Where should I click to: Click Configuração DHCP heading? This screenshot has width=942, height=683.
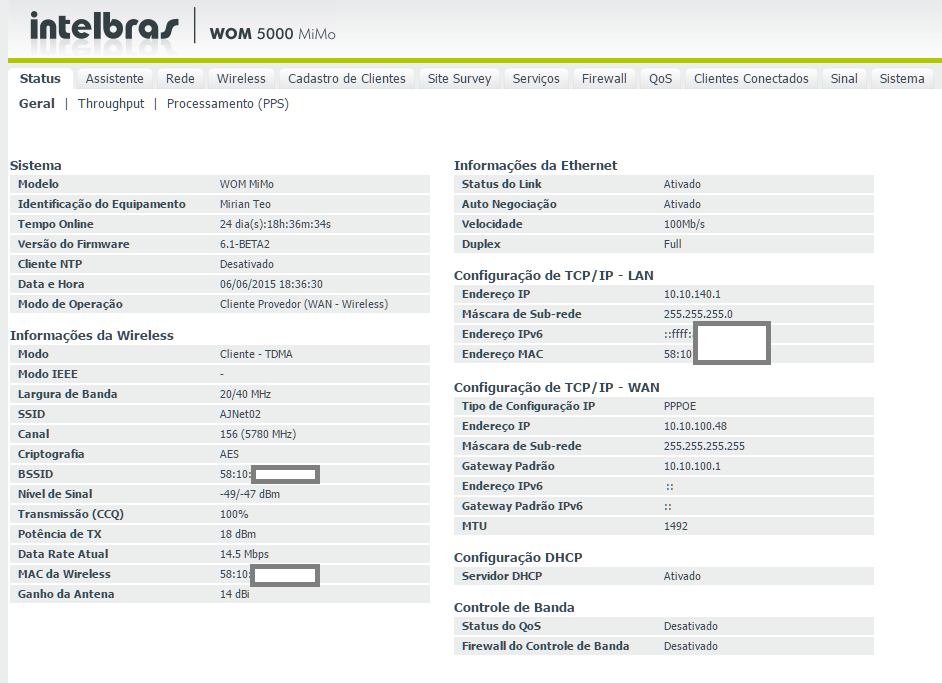click(518, 557)
